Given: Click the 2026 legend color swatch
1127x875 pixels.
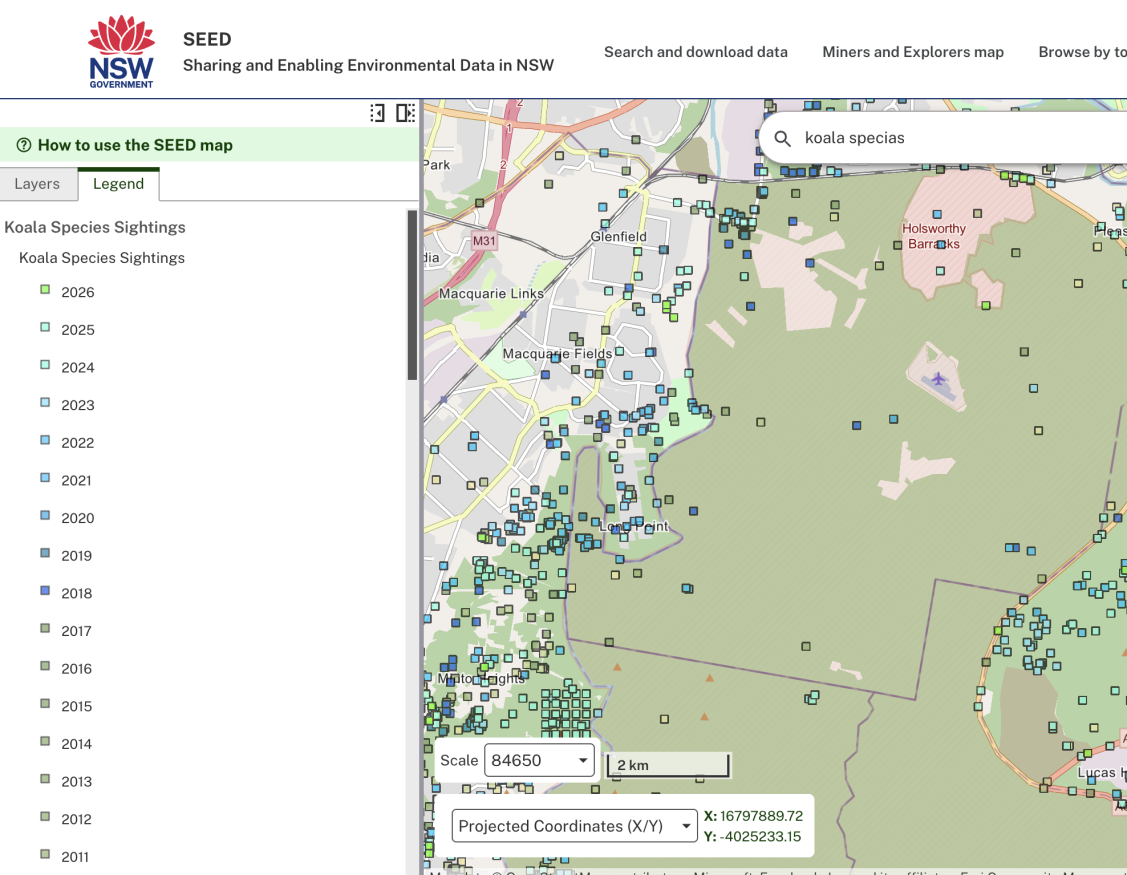Looking at the screenshot, I should coord(45,290).
